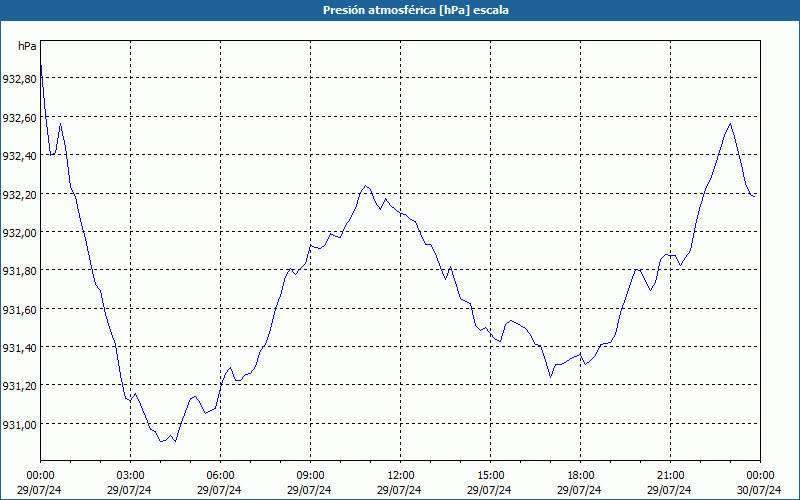
Task: Click the 06:00 time axis label
Action: (x=220, y=476)
